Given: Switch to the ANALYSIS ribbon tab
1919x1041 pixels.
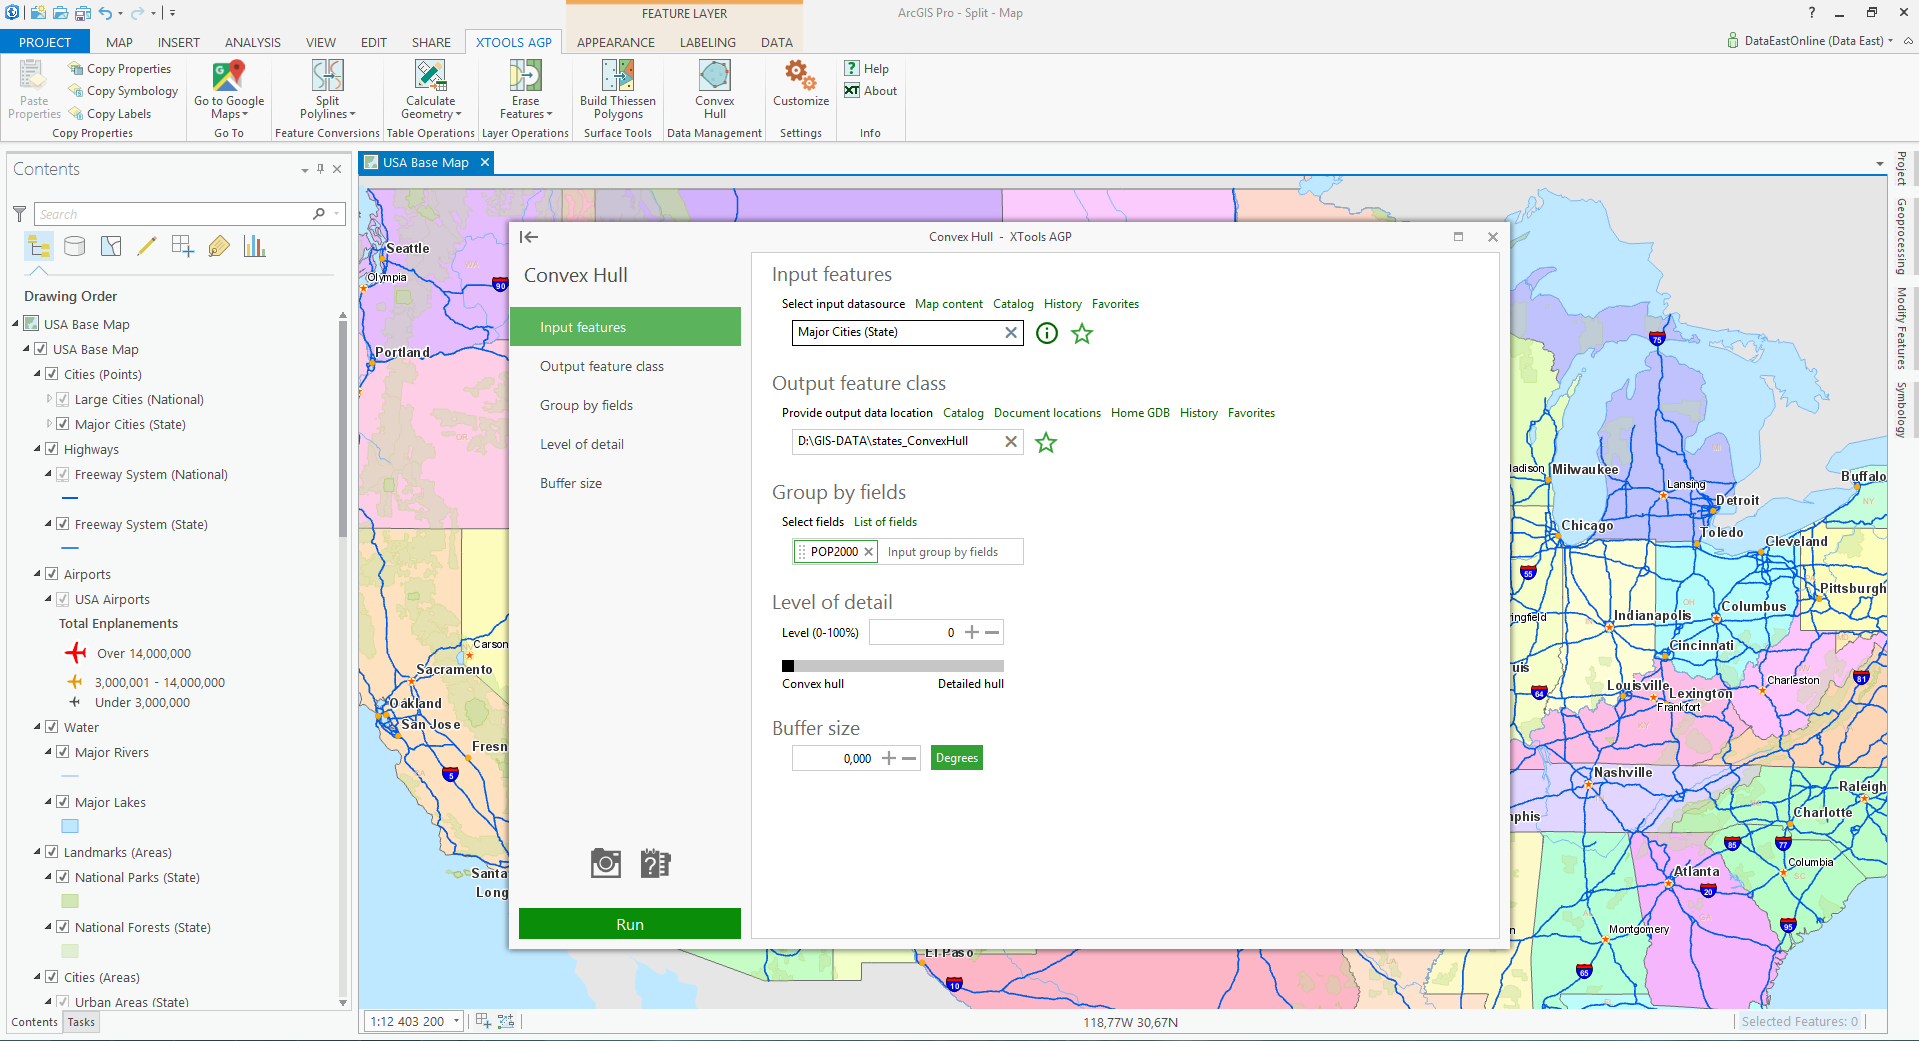Looking at the screenshot, I should pos(252,42).
